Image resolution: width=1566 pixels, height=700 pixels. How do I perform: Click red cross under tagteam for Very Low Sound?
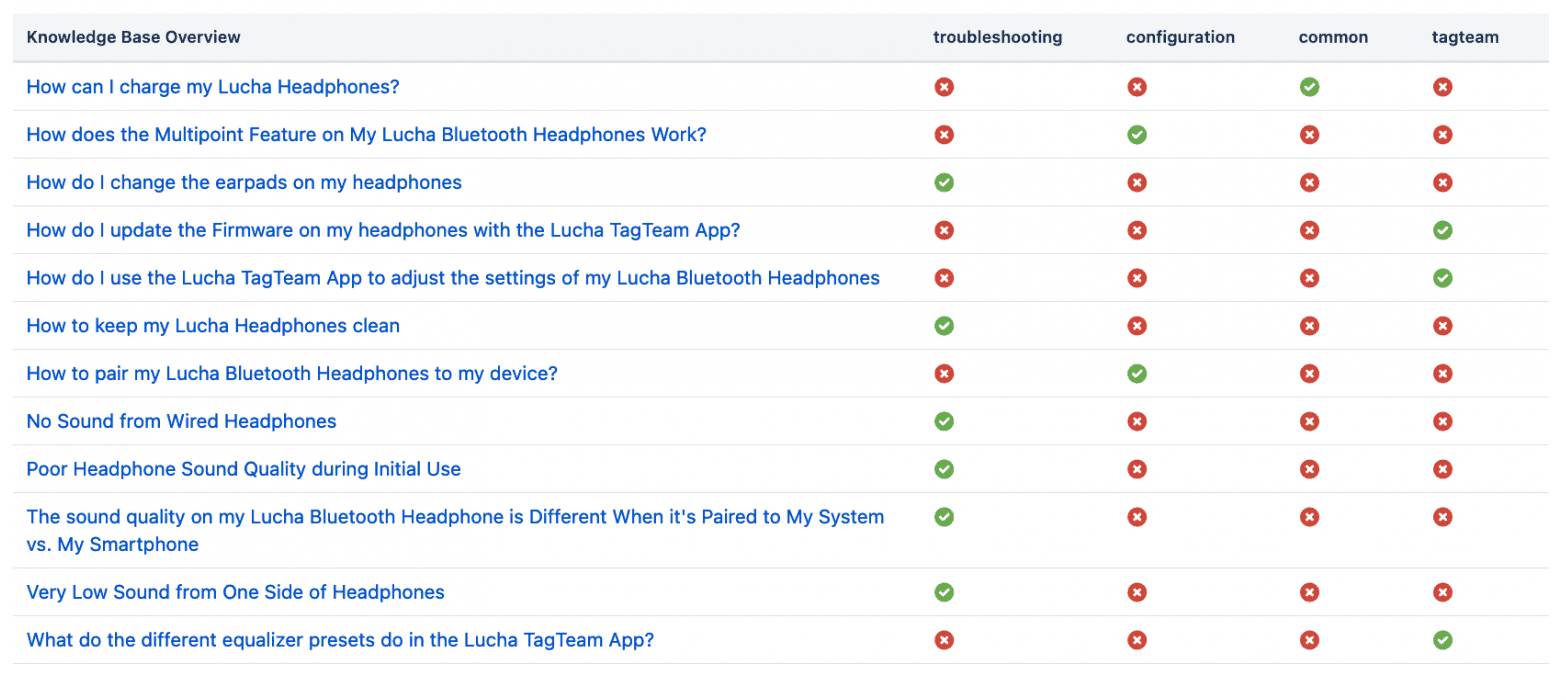(x=1442, y=593)
